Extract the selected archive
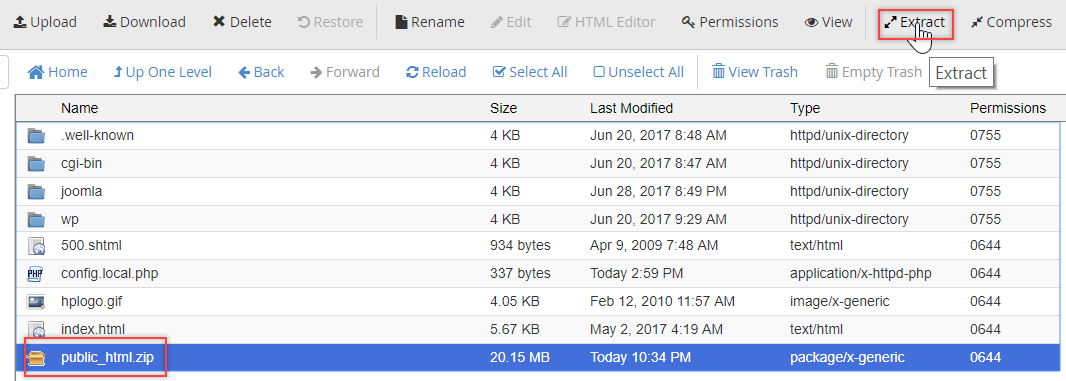Screen dimensions: 1066x381 pos(915,22)
